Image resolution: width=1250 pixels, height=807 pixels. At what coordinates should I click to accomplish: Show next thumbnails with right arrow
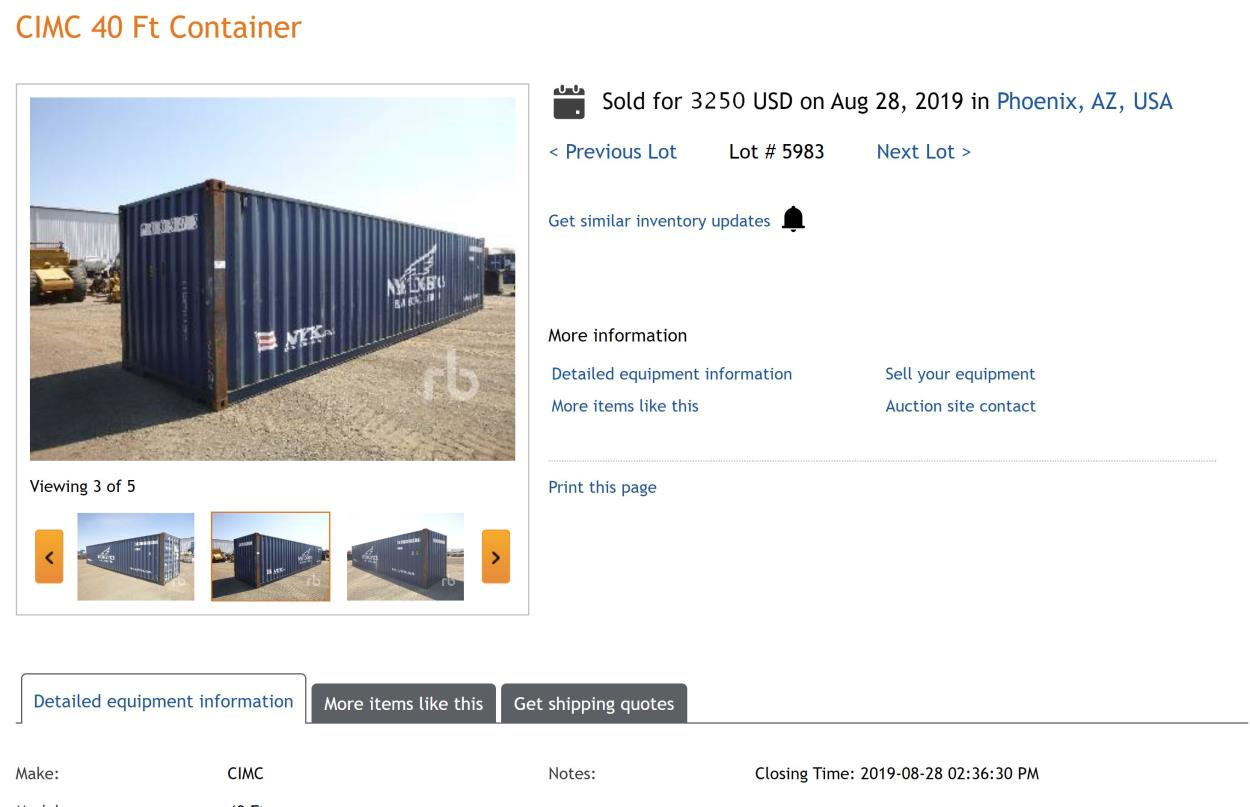496,556
